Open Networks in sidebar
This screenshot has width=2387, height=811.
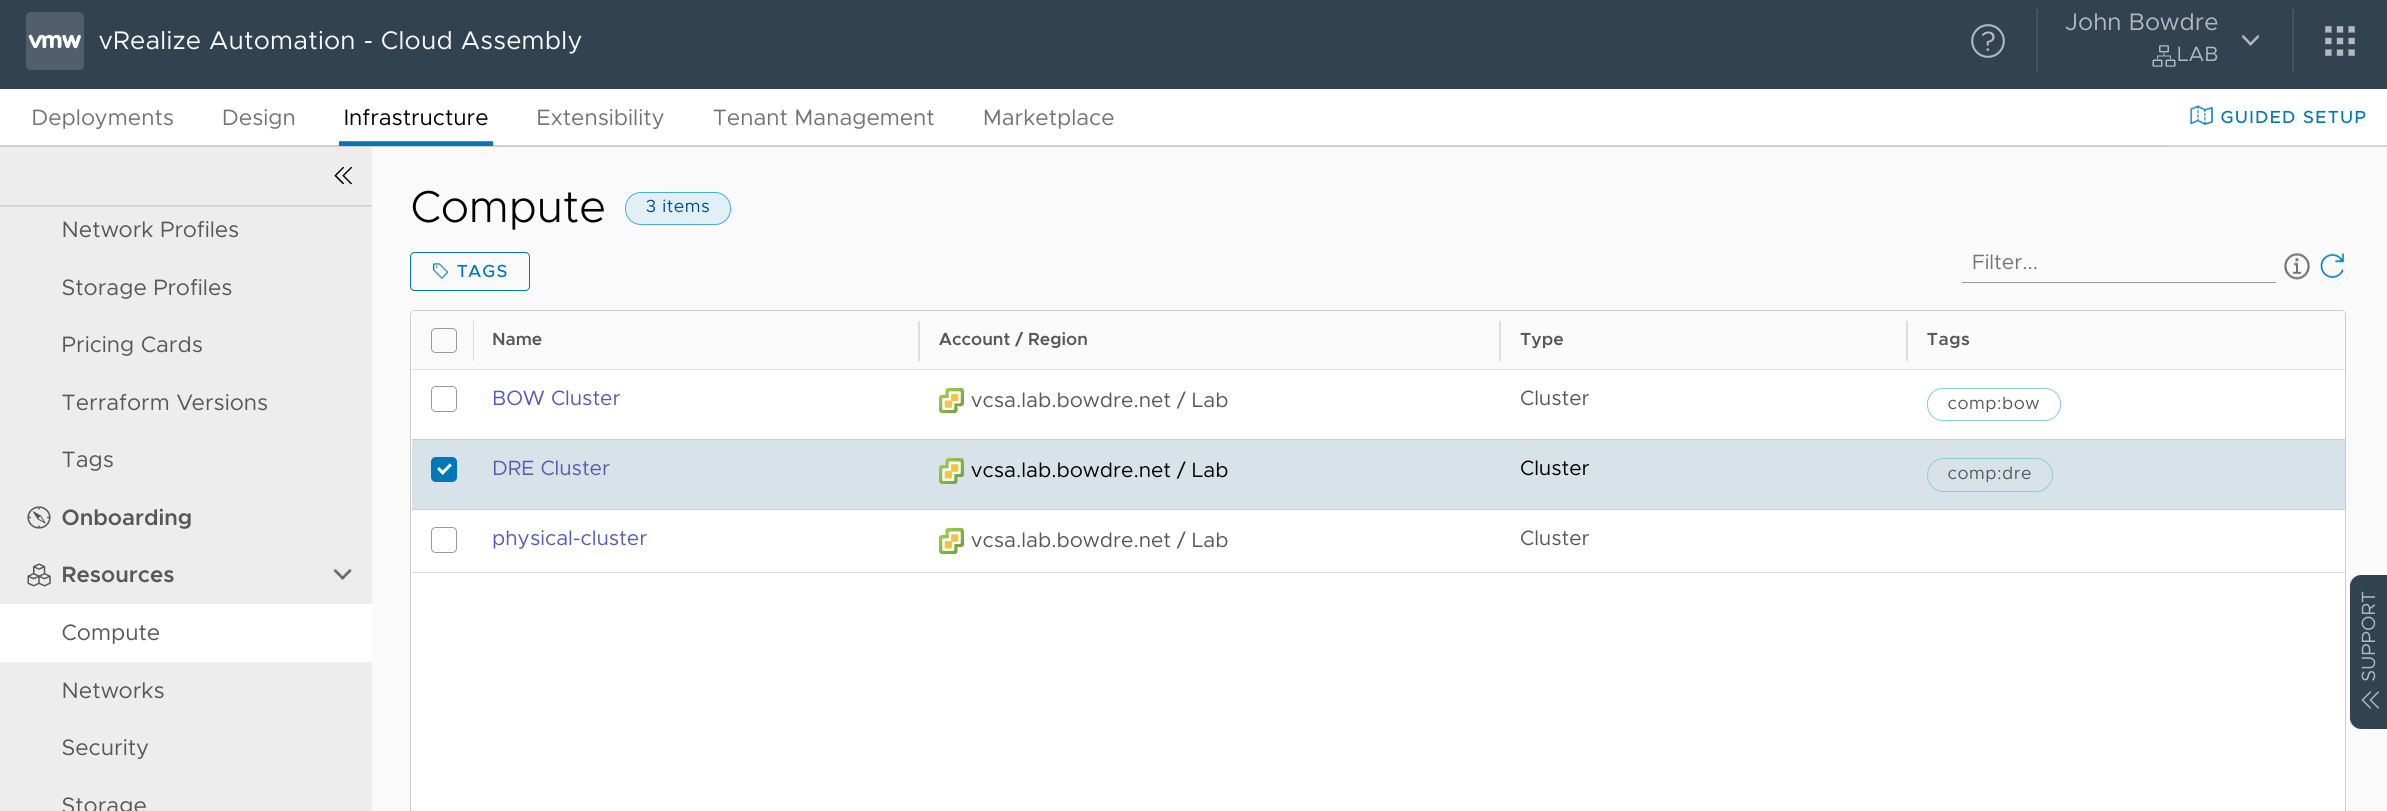[x=113, y=690]
